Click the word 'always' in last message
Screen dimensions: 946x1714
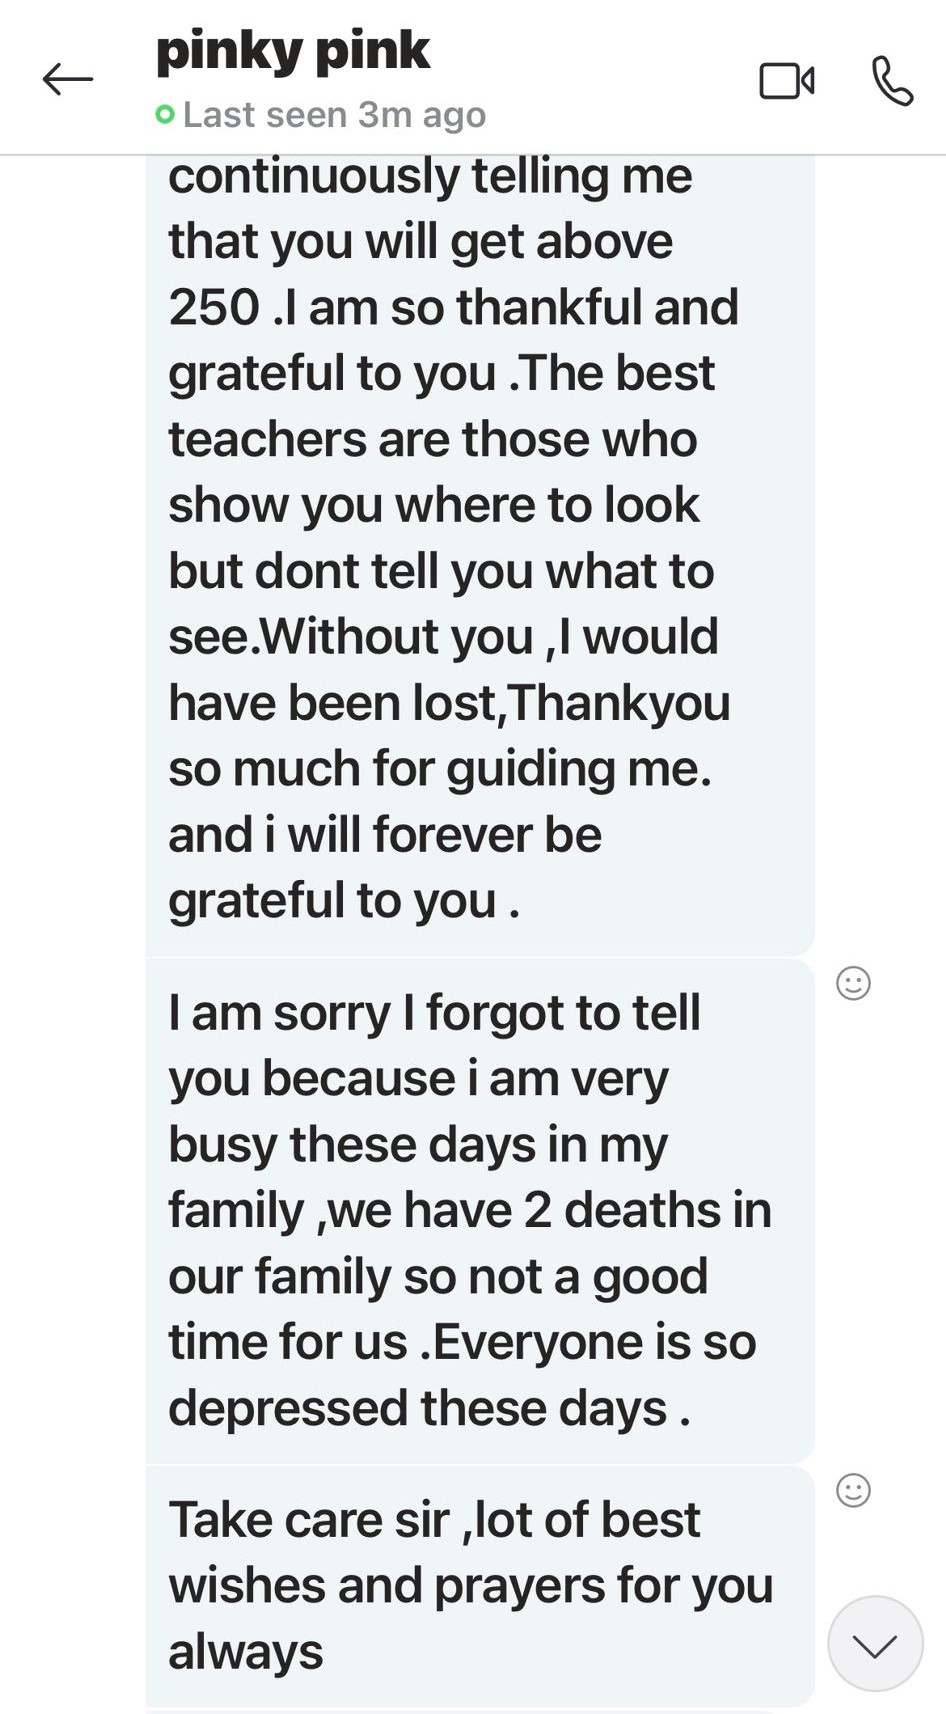[x=245, y=1651]
